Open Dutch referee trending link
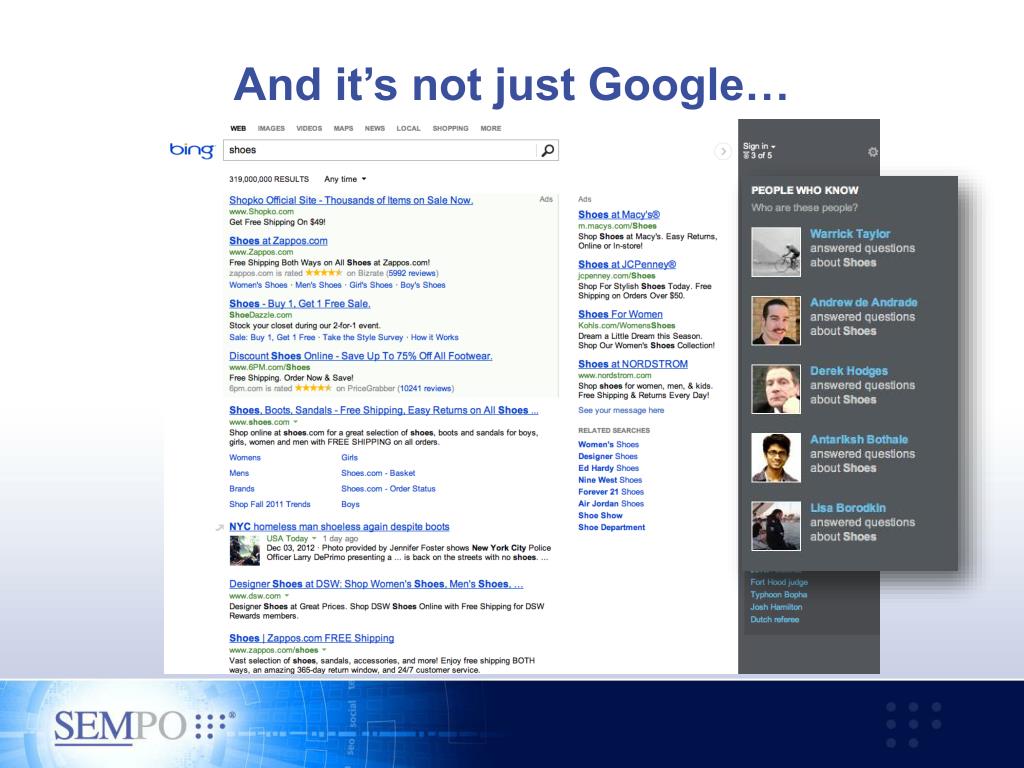Viewport: 1024px width, 768px height. pos(775,620)
